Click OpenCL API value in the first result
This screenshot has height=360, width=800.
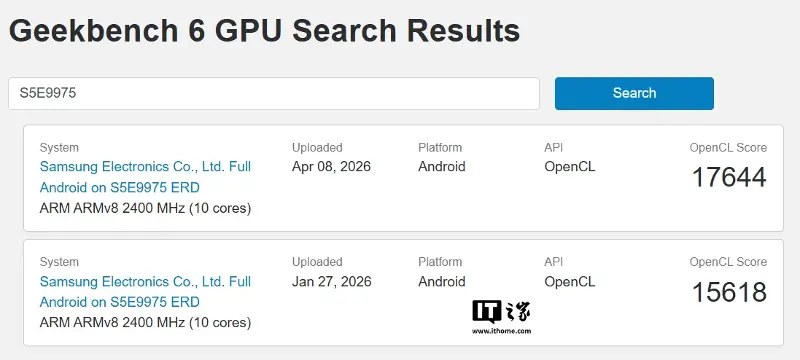point(569,167)
